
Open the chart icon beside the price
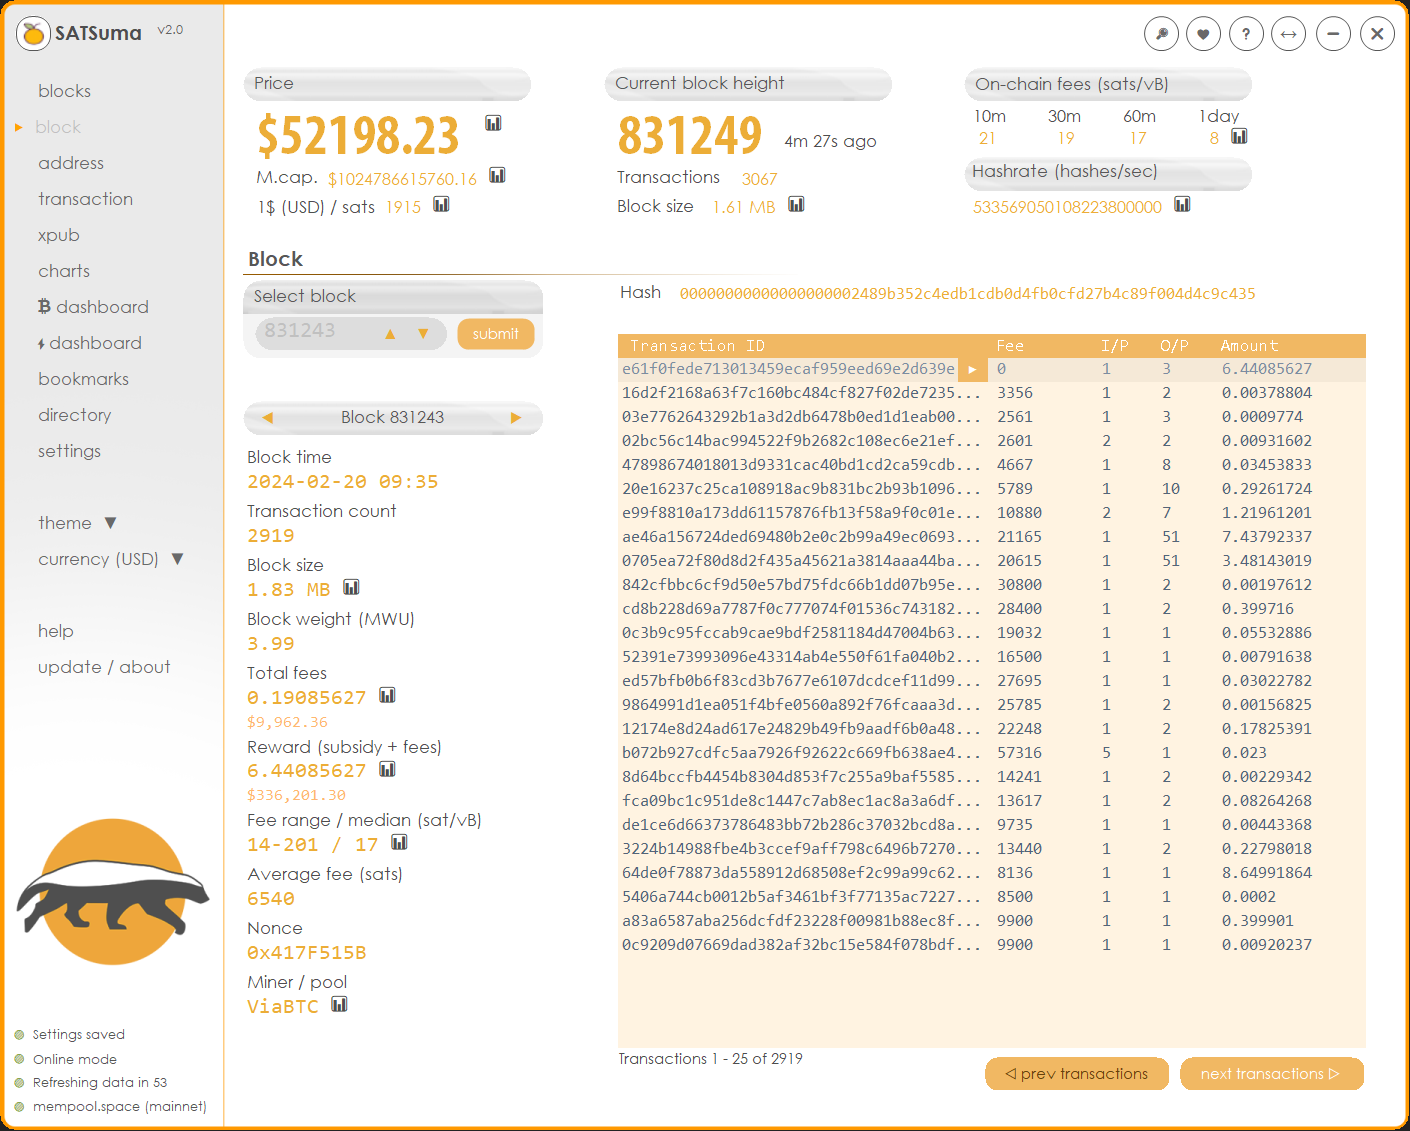pyautogui.click(x=493, y=123)
